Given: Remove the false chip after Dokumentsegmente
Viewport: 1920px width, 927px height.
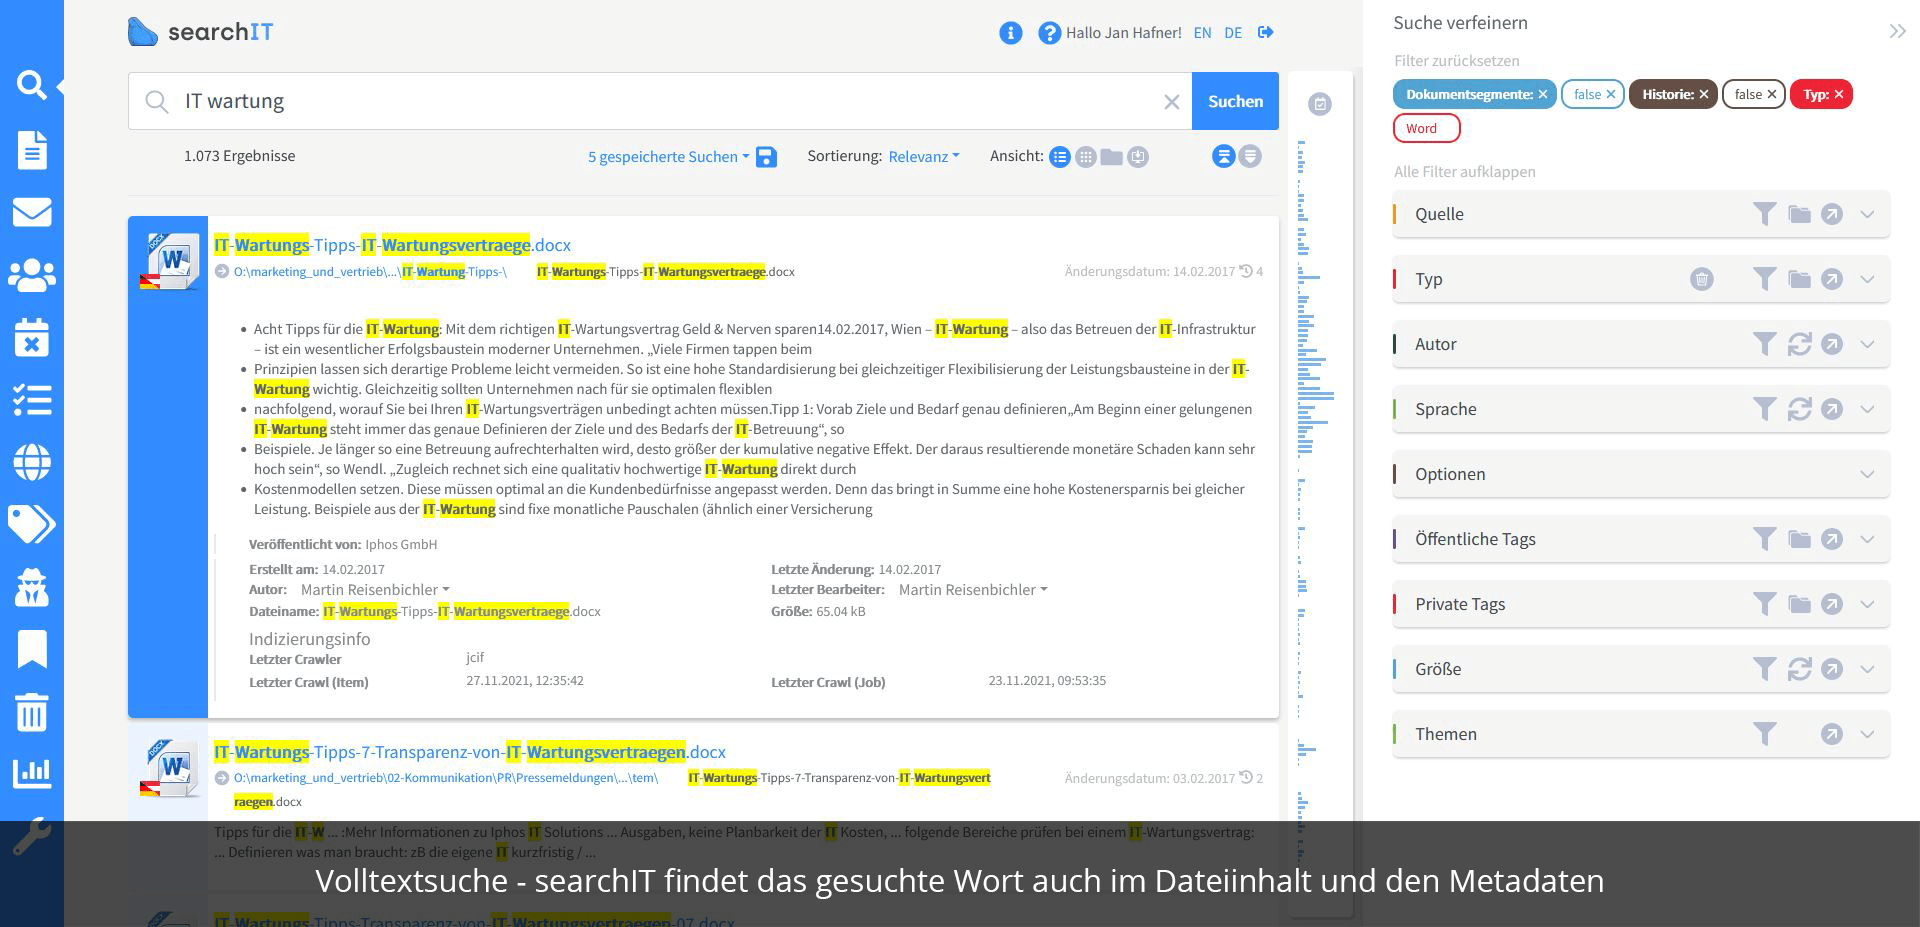Looking at the screenshot, I should [1610, 94].
